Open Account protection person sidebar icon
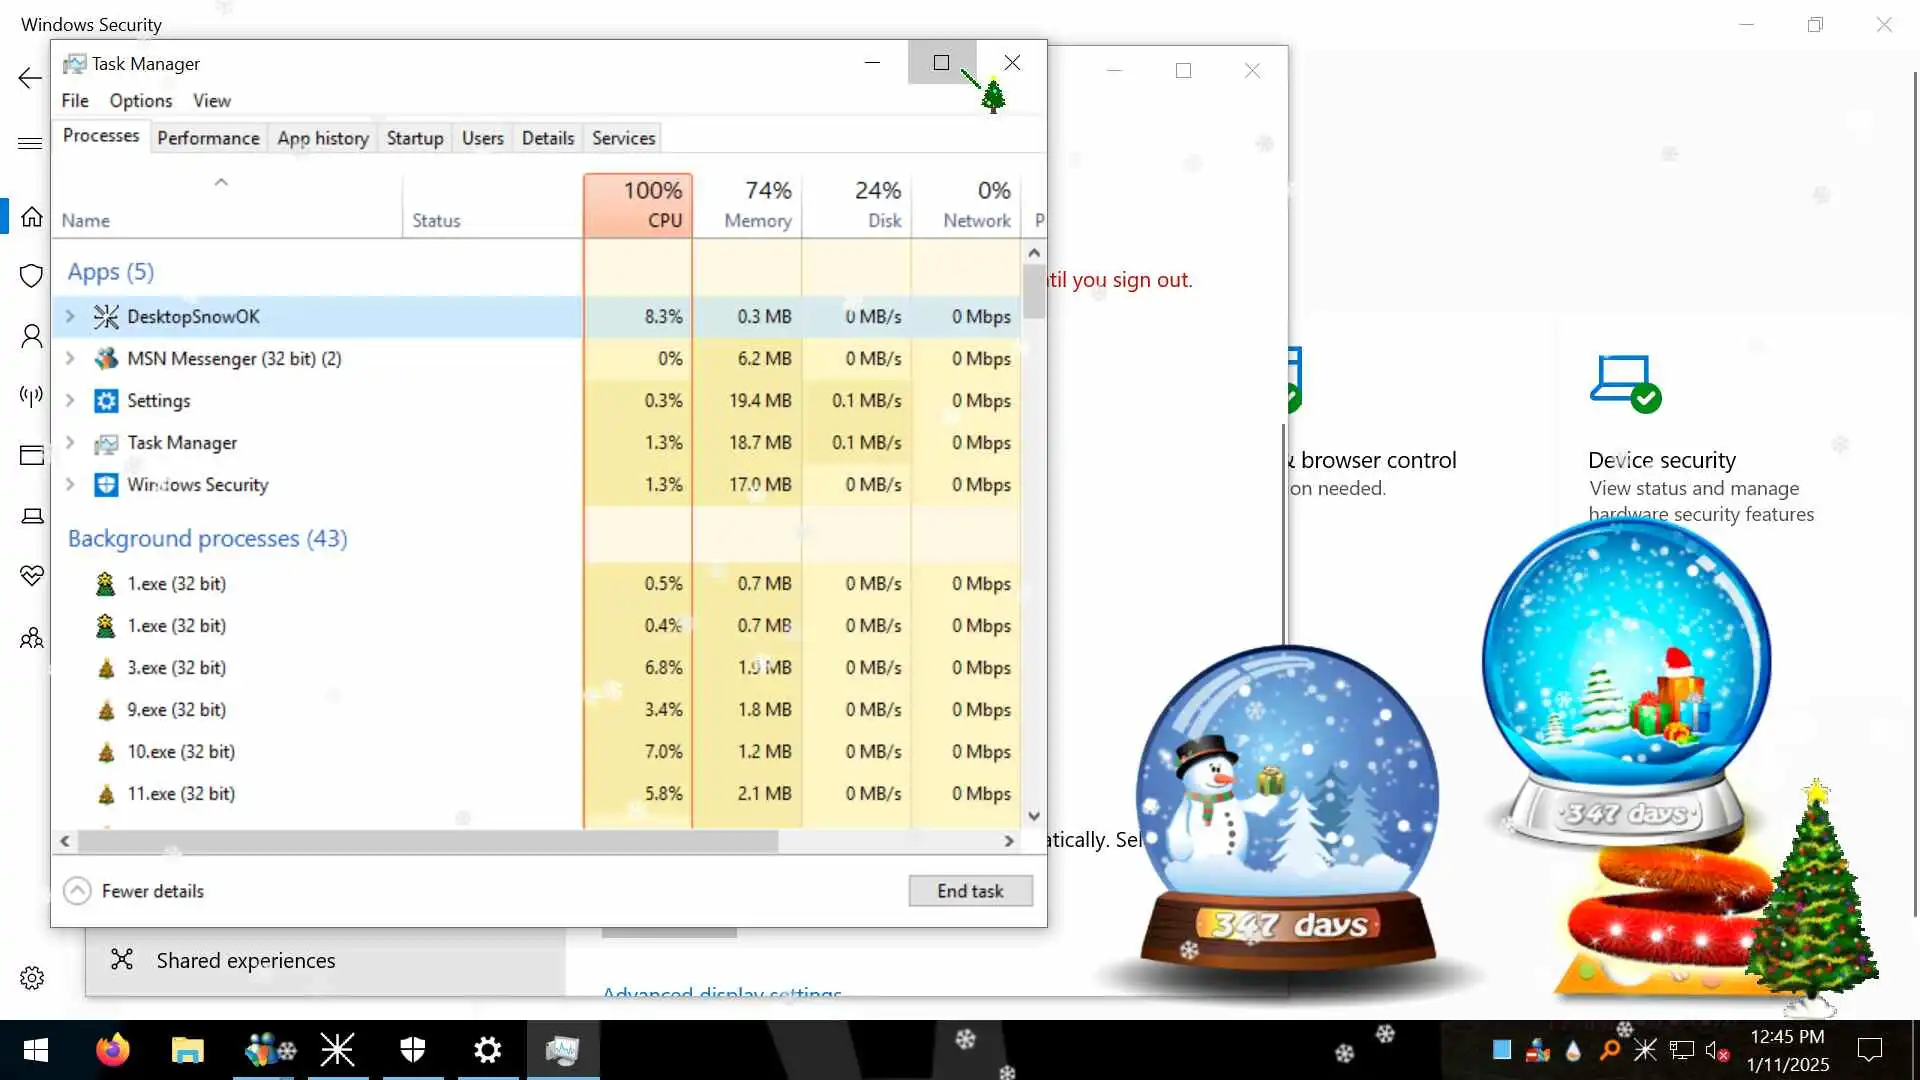Viewport: 1920px width, 1080px height. tap(32, 336)
